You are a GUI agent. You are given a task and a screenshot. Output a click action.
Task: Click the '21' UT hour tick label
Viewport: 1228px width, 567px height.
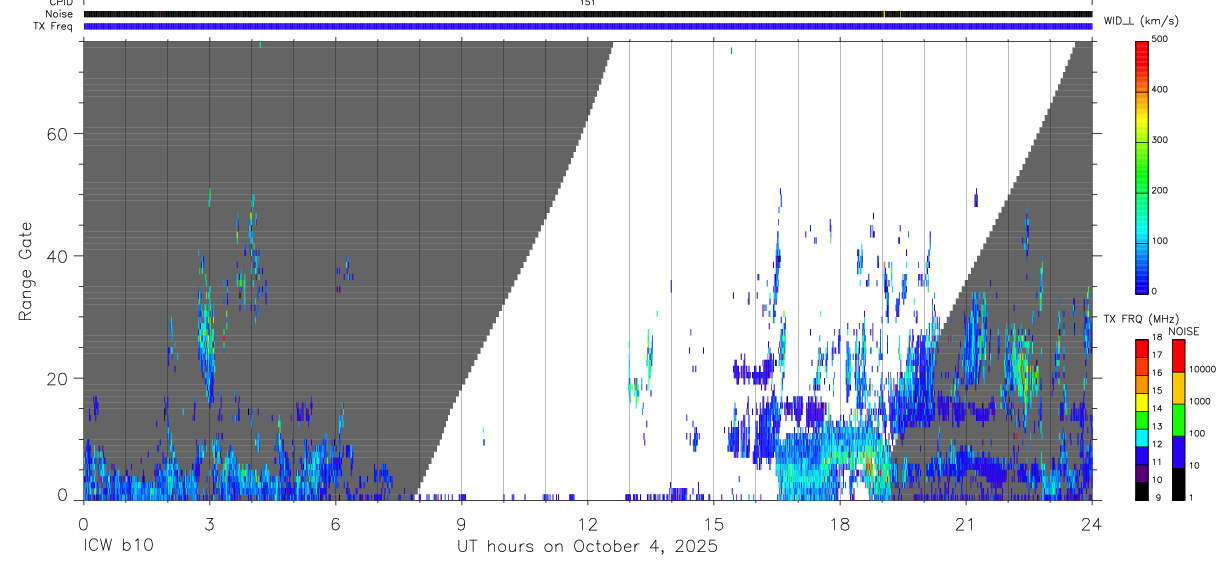pyautogui.click(x=965, y=523)
